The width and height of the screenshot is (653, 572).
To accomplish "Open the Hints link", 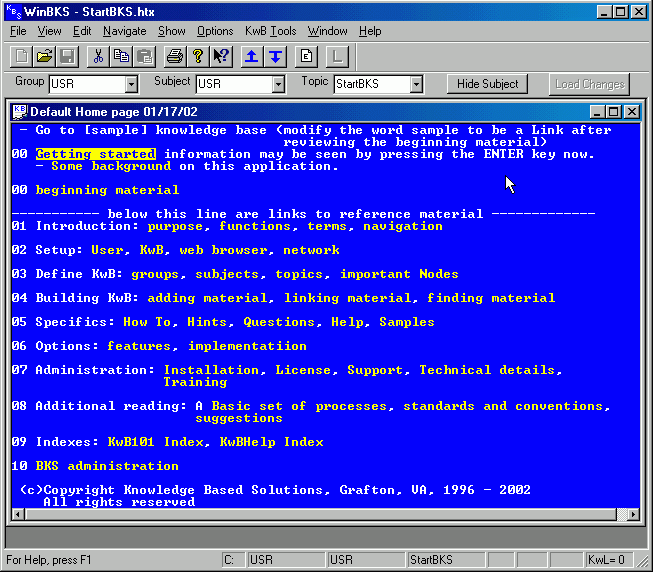I will (x=207, y=322).
